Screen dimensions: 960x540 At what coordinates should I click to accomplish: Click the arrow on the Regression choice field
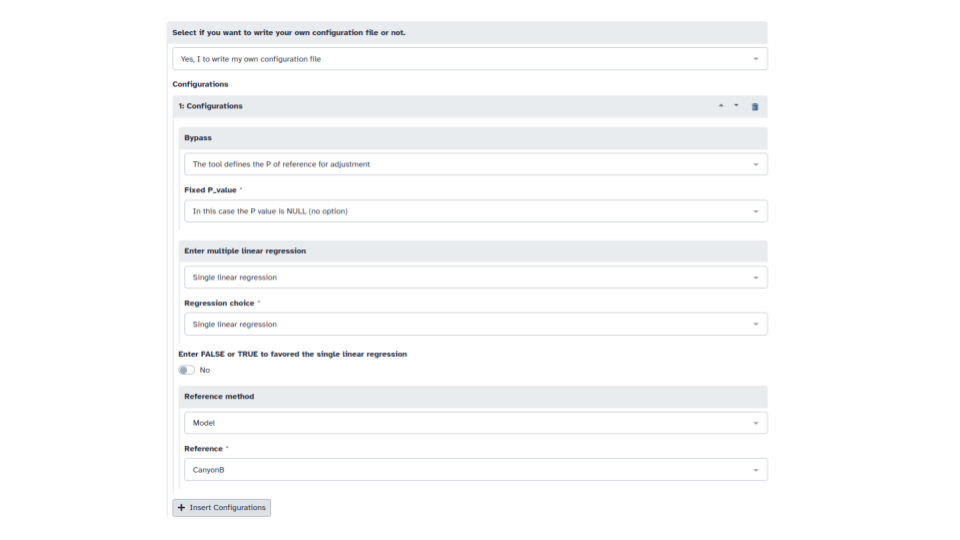[x=756, y=324]
